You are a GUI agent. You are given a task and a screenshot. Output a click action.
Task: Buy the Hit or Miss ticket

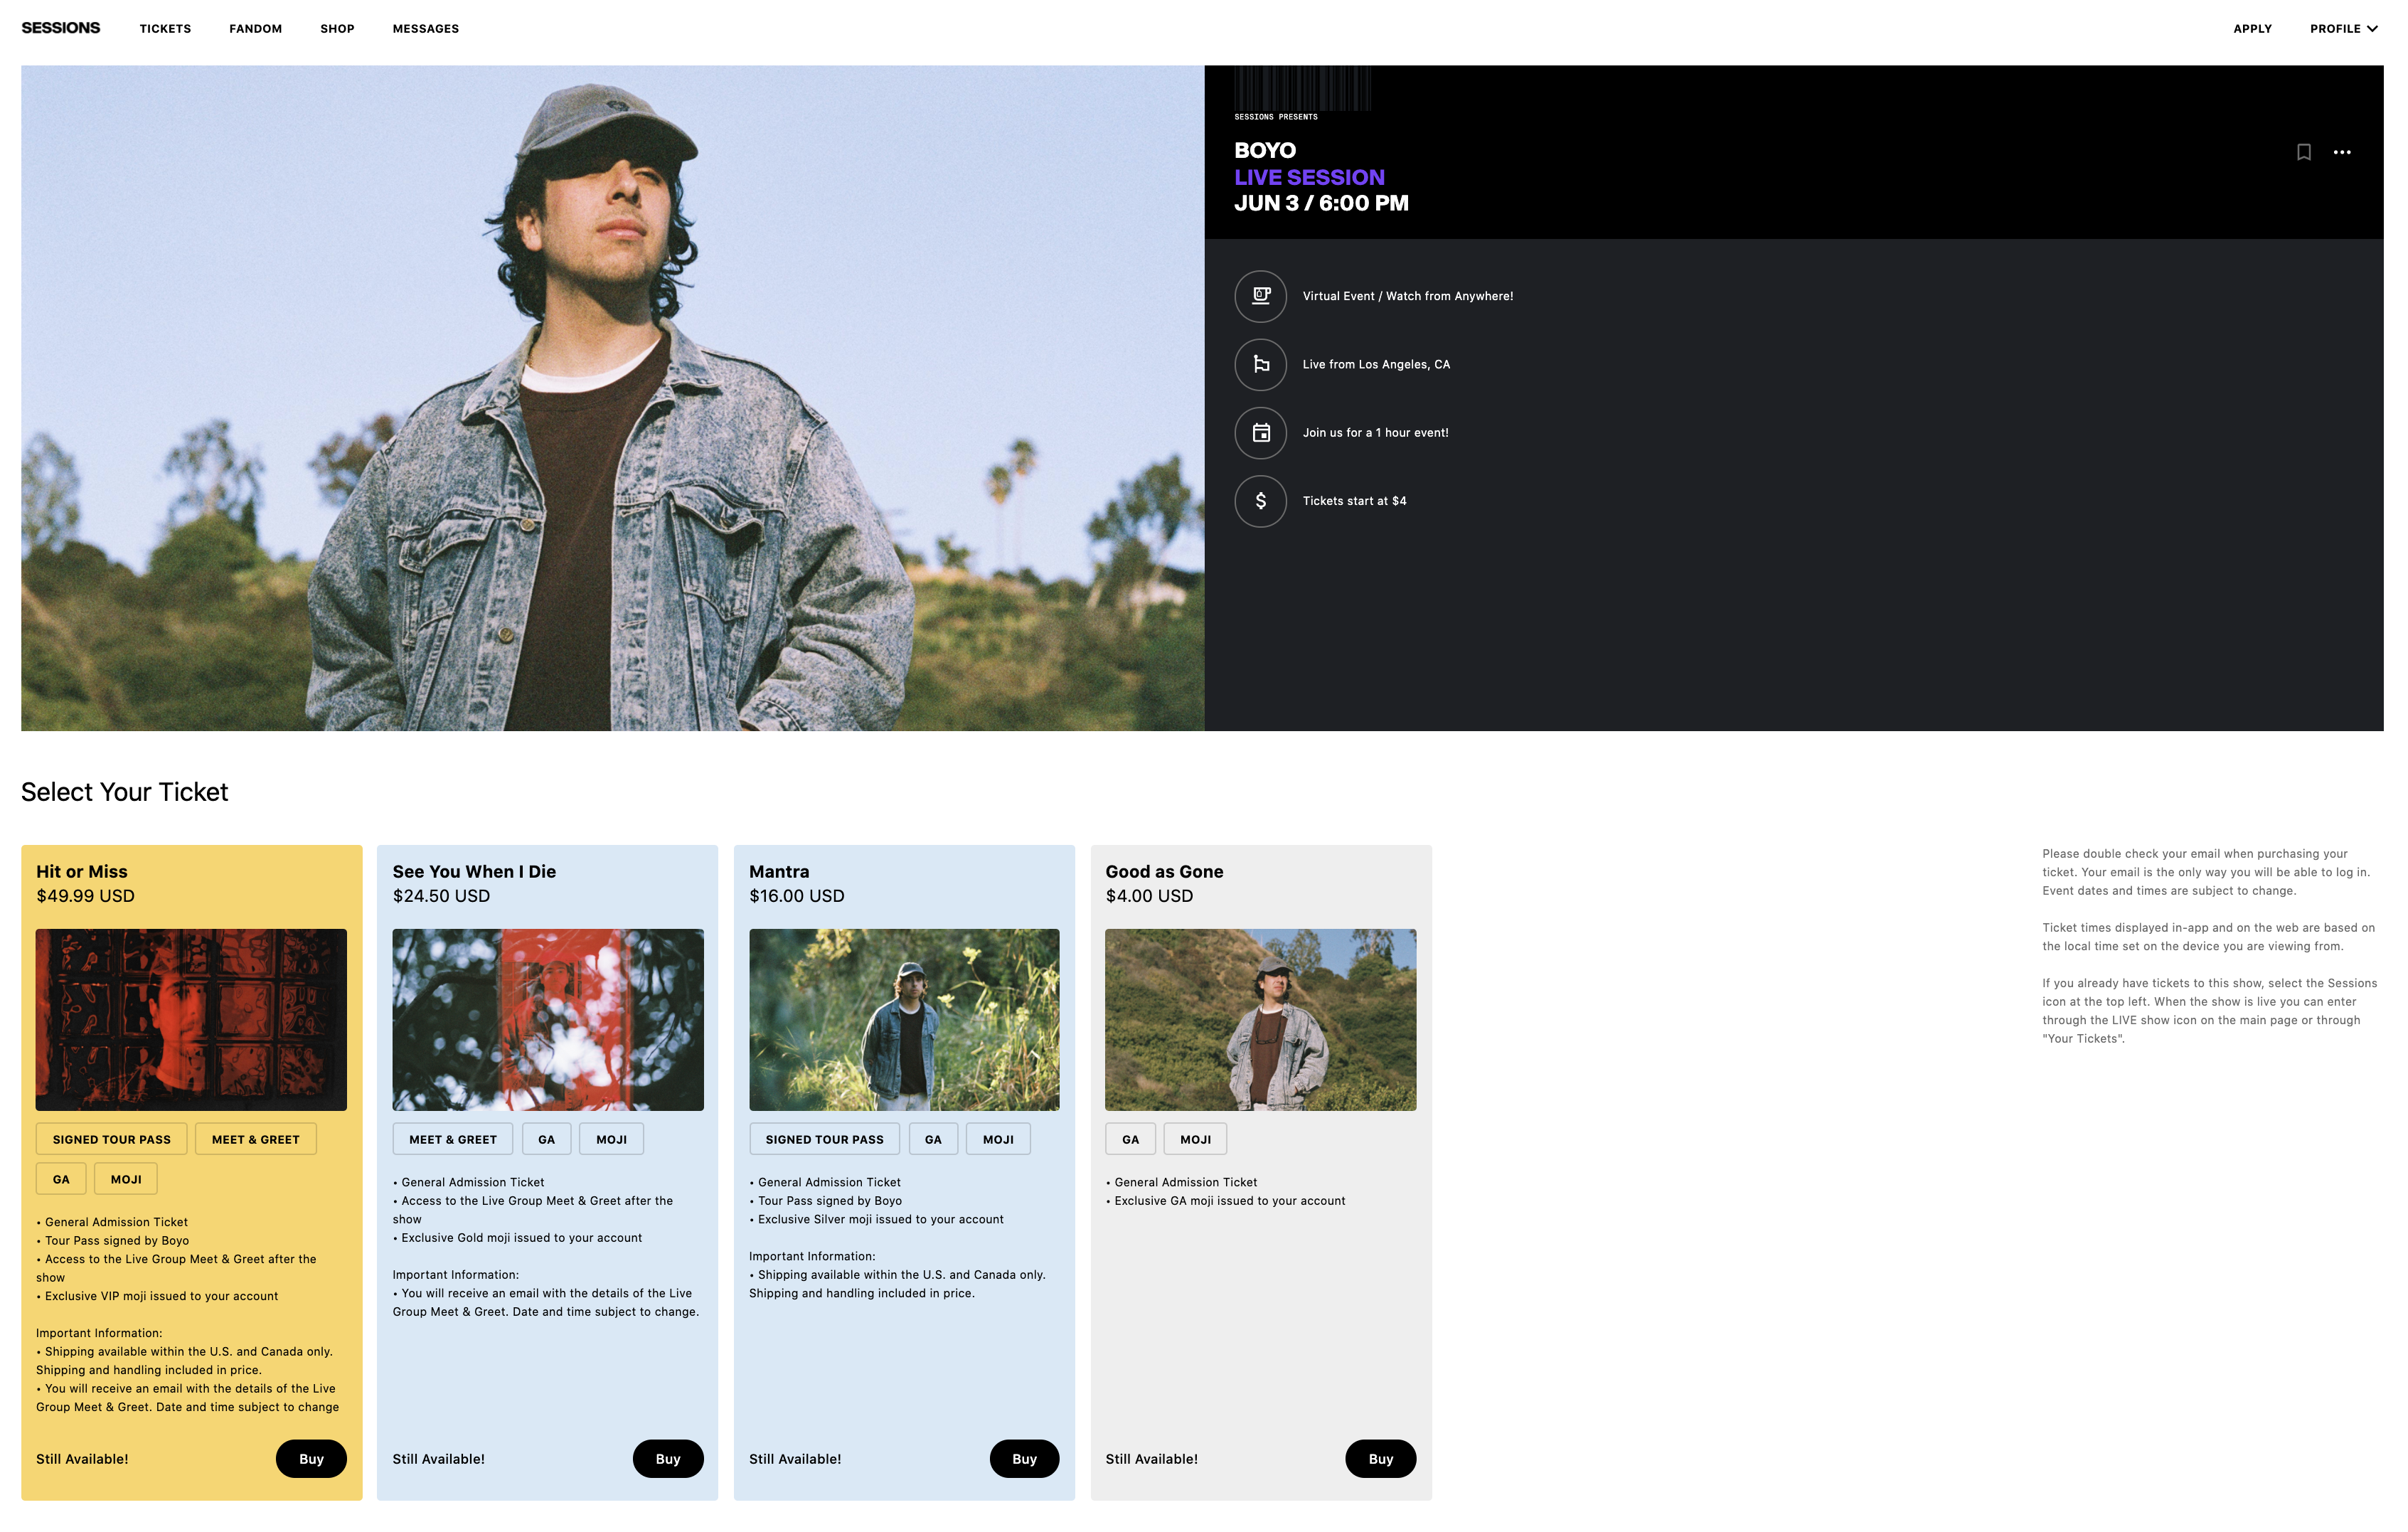click(311, 1459)
